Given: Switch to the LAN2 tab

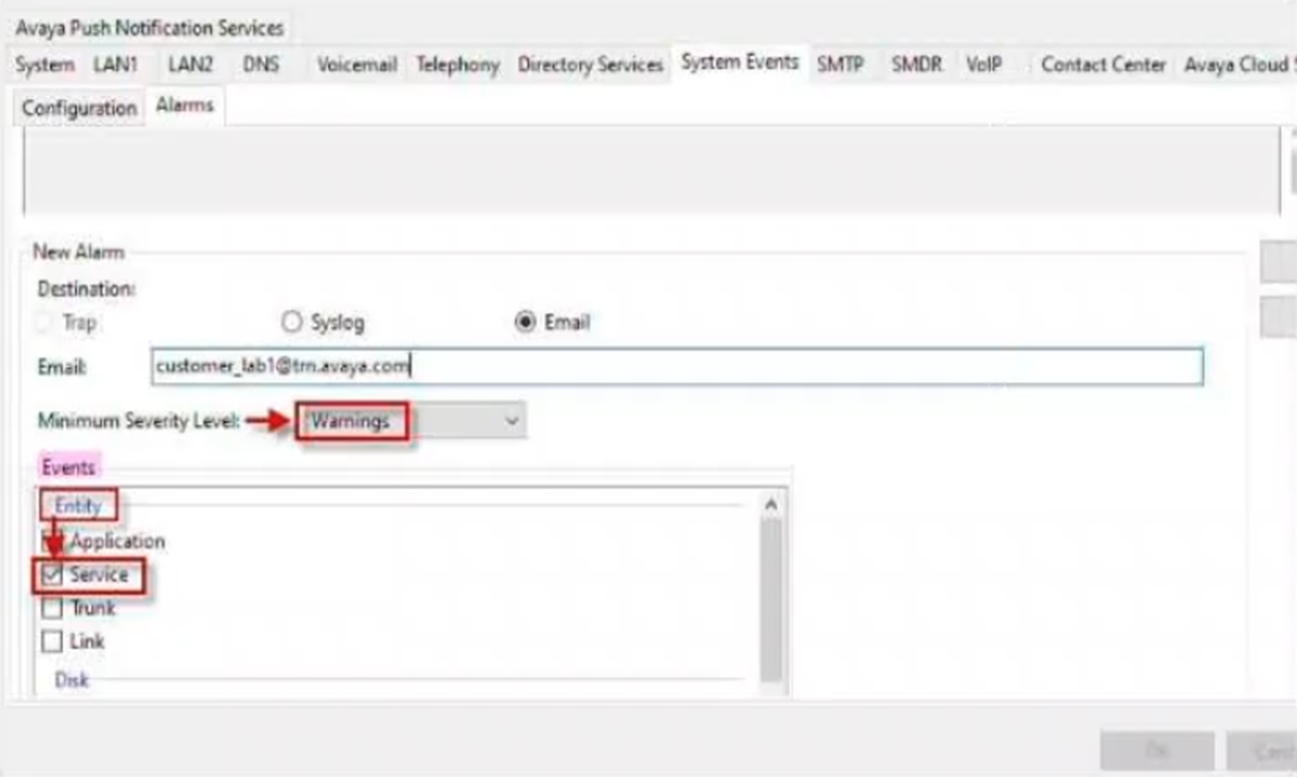Looking at the screenshot, I should (x=190, y=65).
